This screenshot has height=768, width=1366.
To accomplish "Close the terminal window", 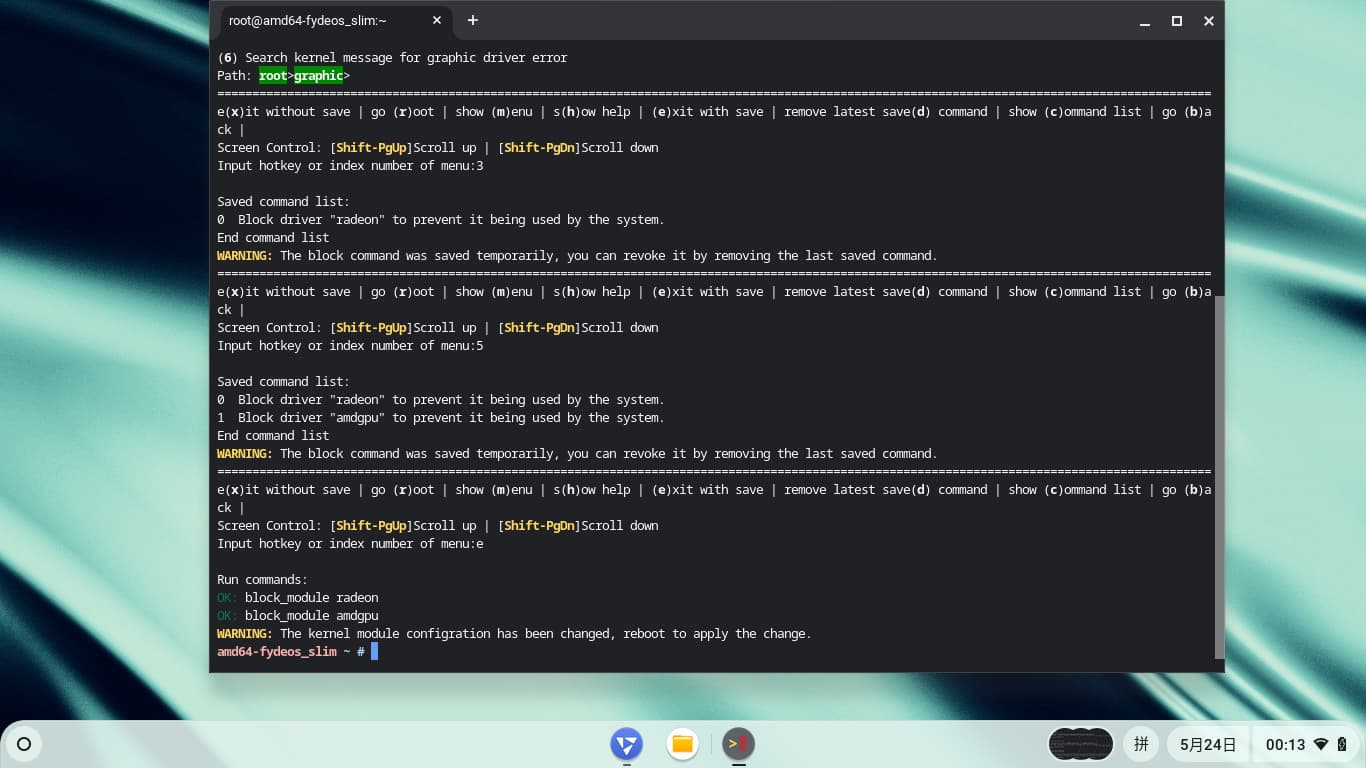I will [1209, 21].
